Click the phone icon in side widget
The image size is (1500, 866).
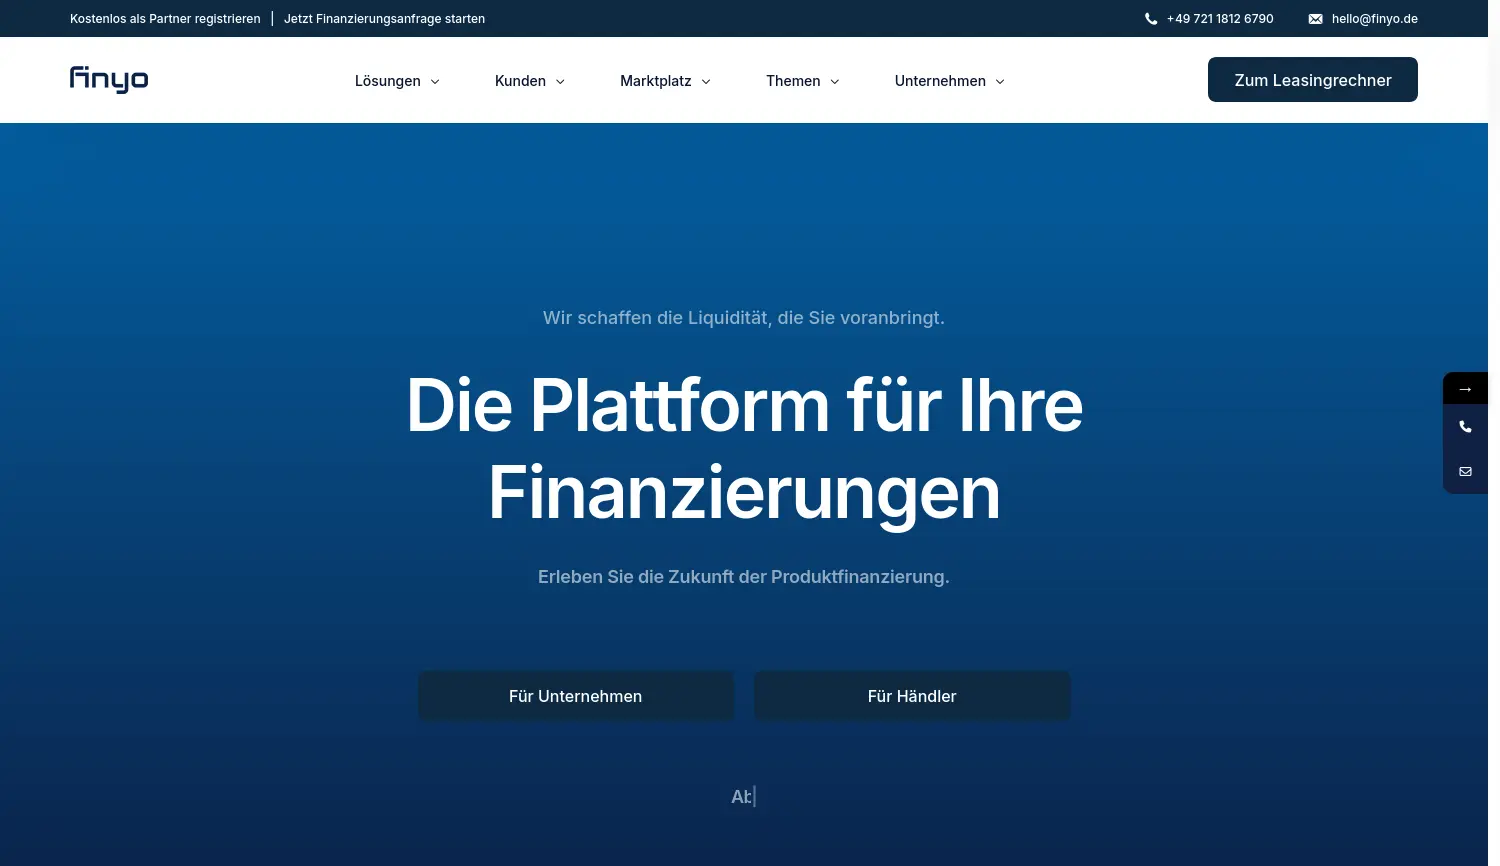pyautogui.click(x=1465, y=427)
